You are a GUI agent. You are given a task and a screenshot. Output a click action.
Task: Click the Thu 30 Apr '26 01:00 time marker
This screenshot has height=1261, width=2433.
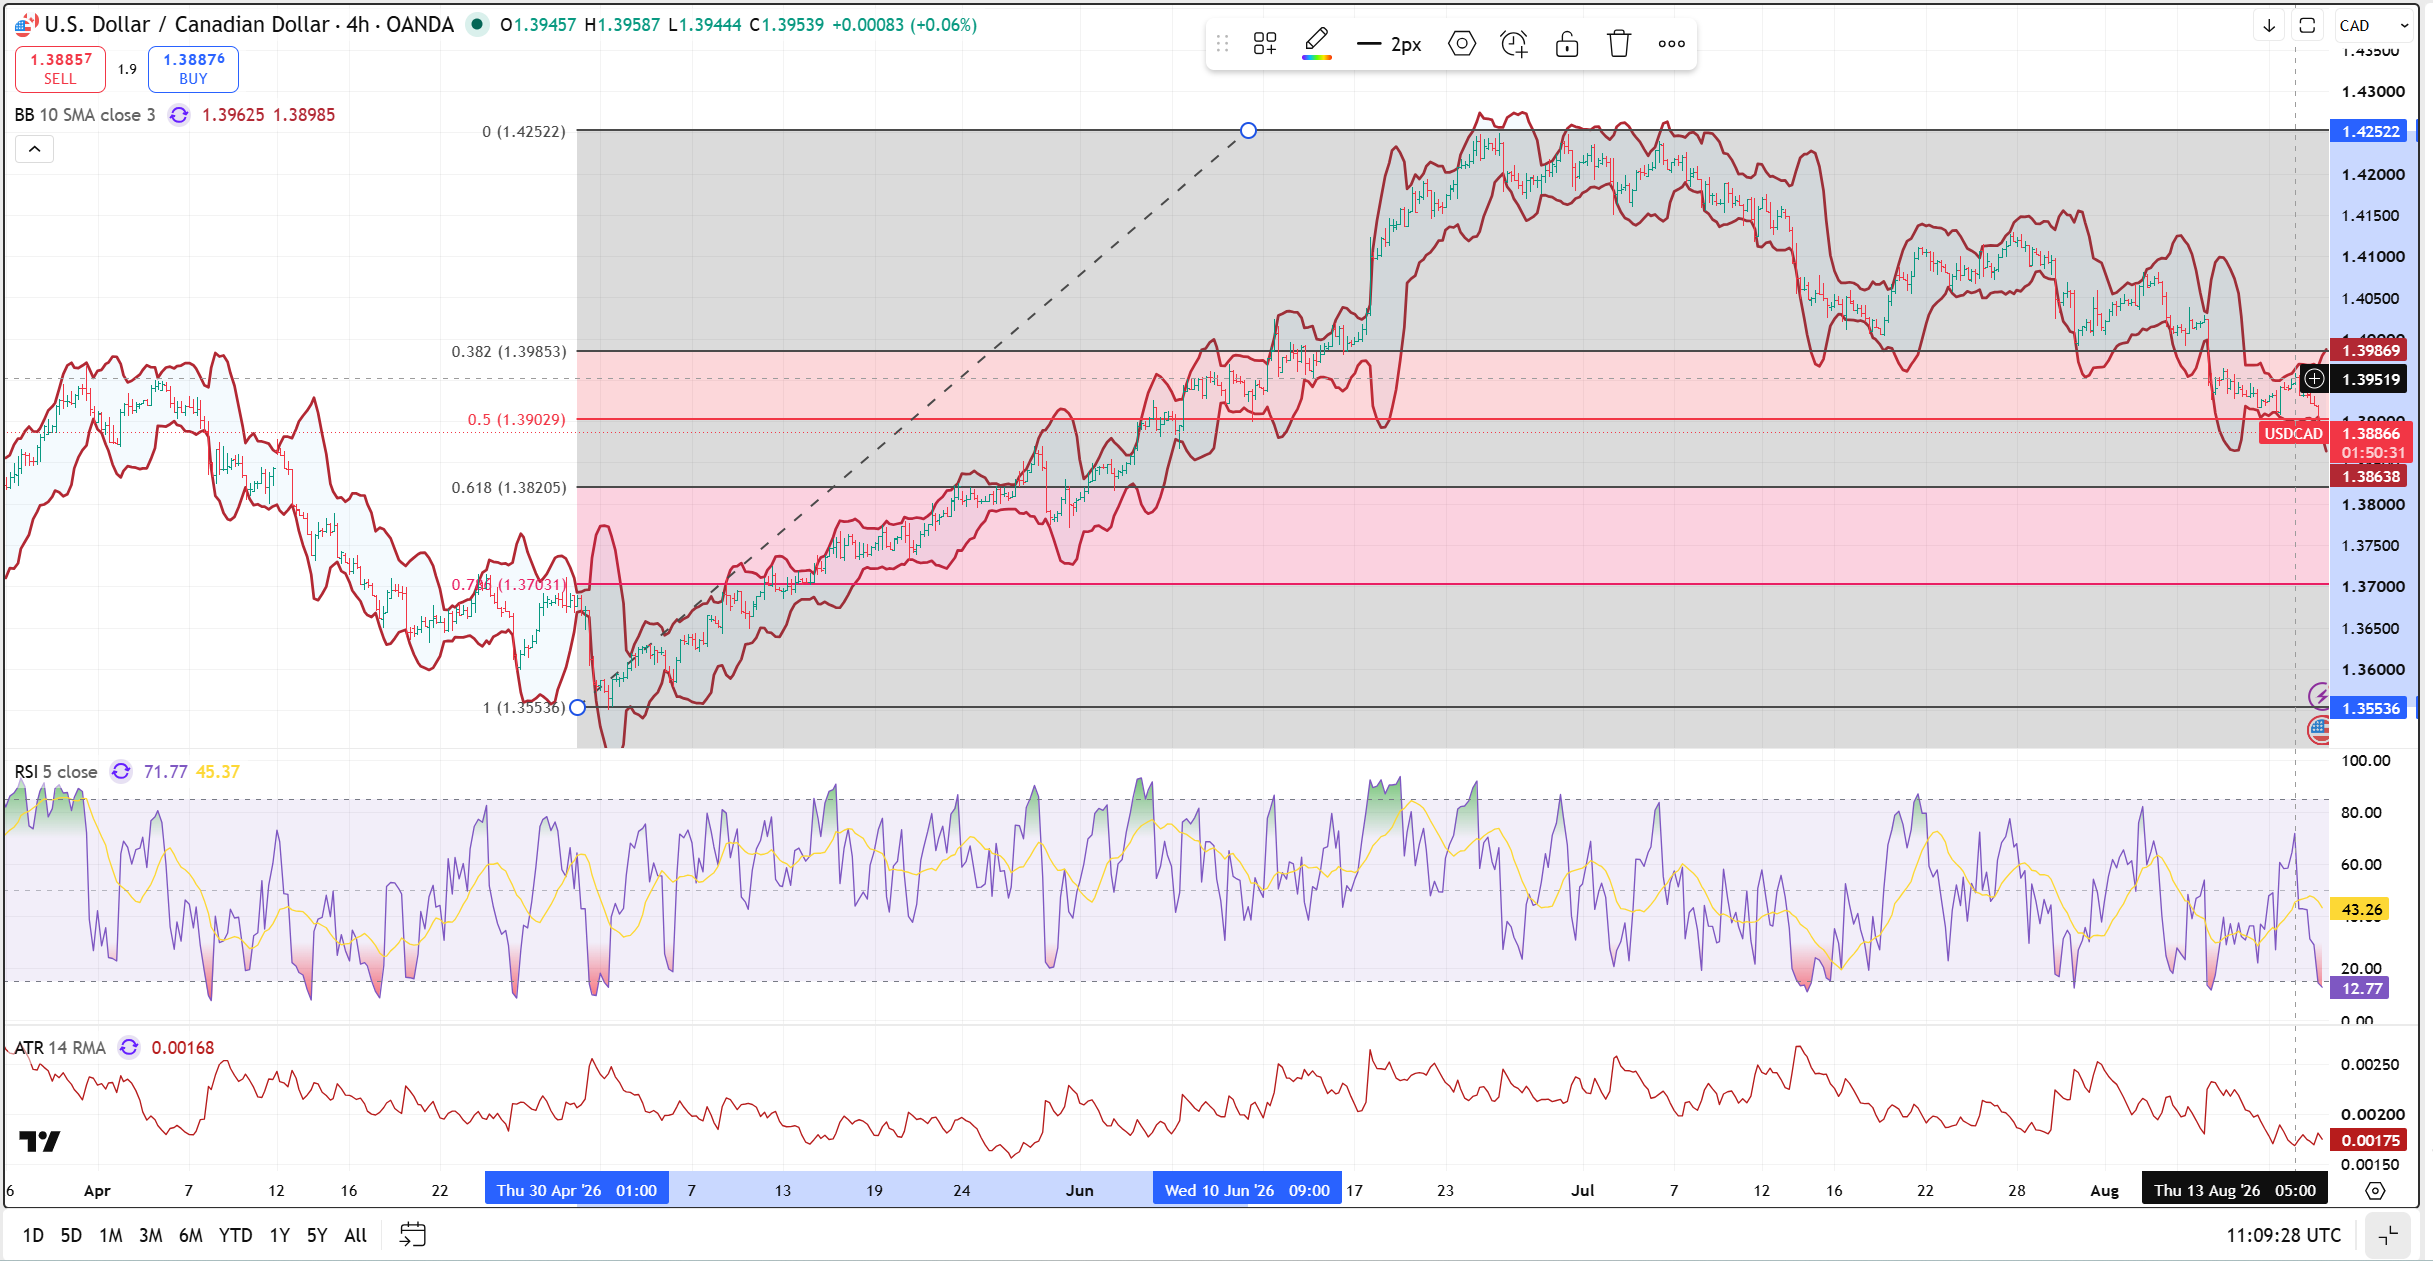coord(577,1190)
